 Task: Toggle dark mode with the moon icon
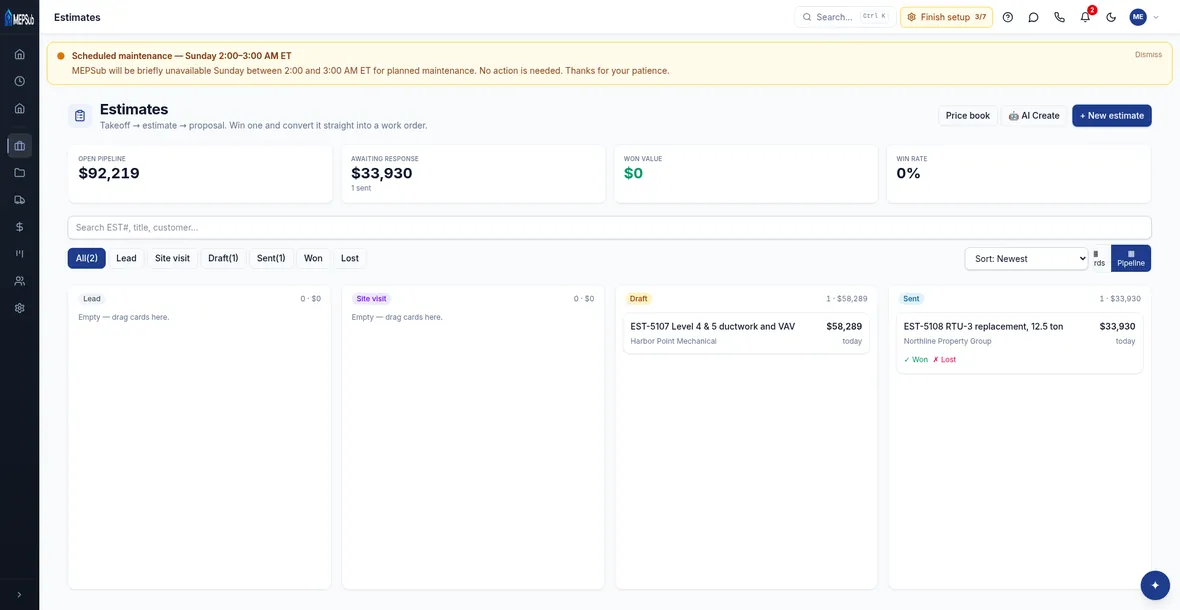tap(1111, 17)
